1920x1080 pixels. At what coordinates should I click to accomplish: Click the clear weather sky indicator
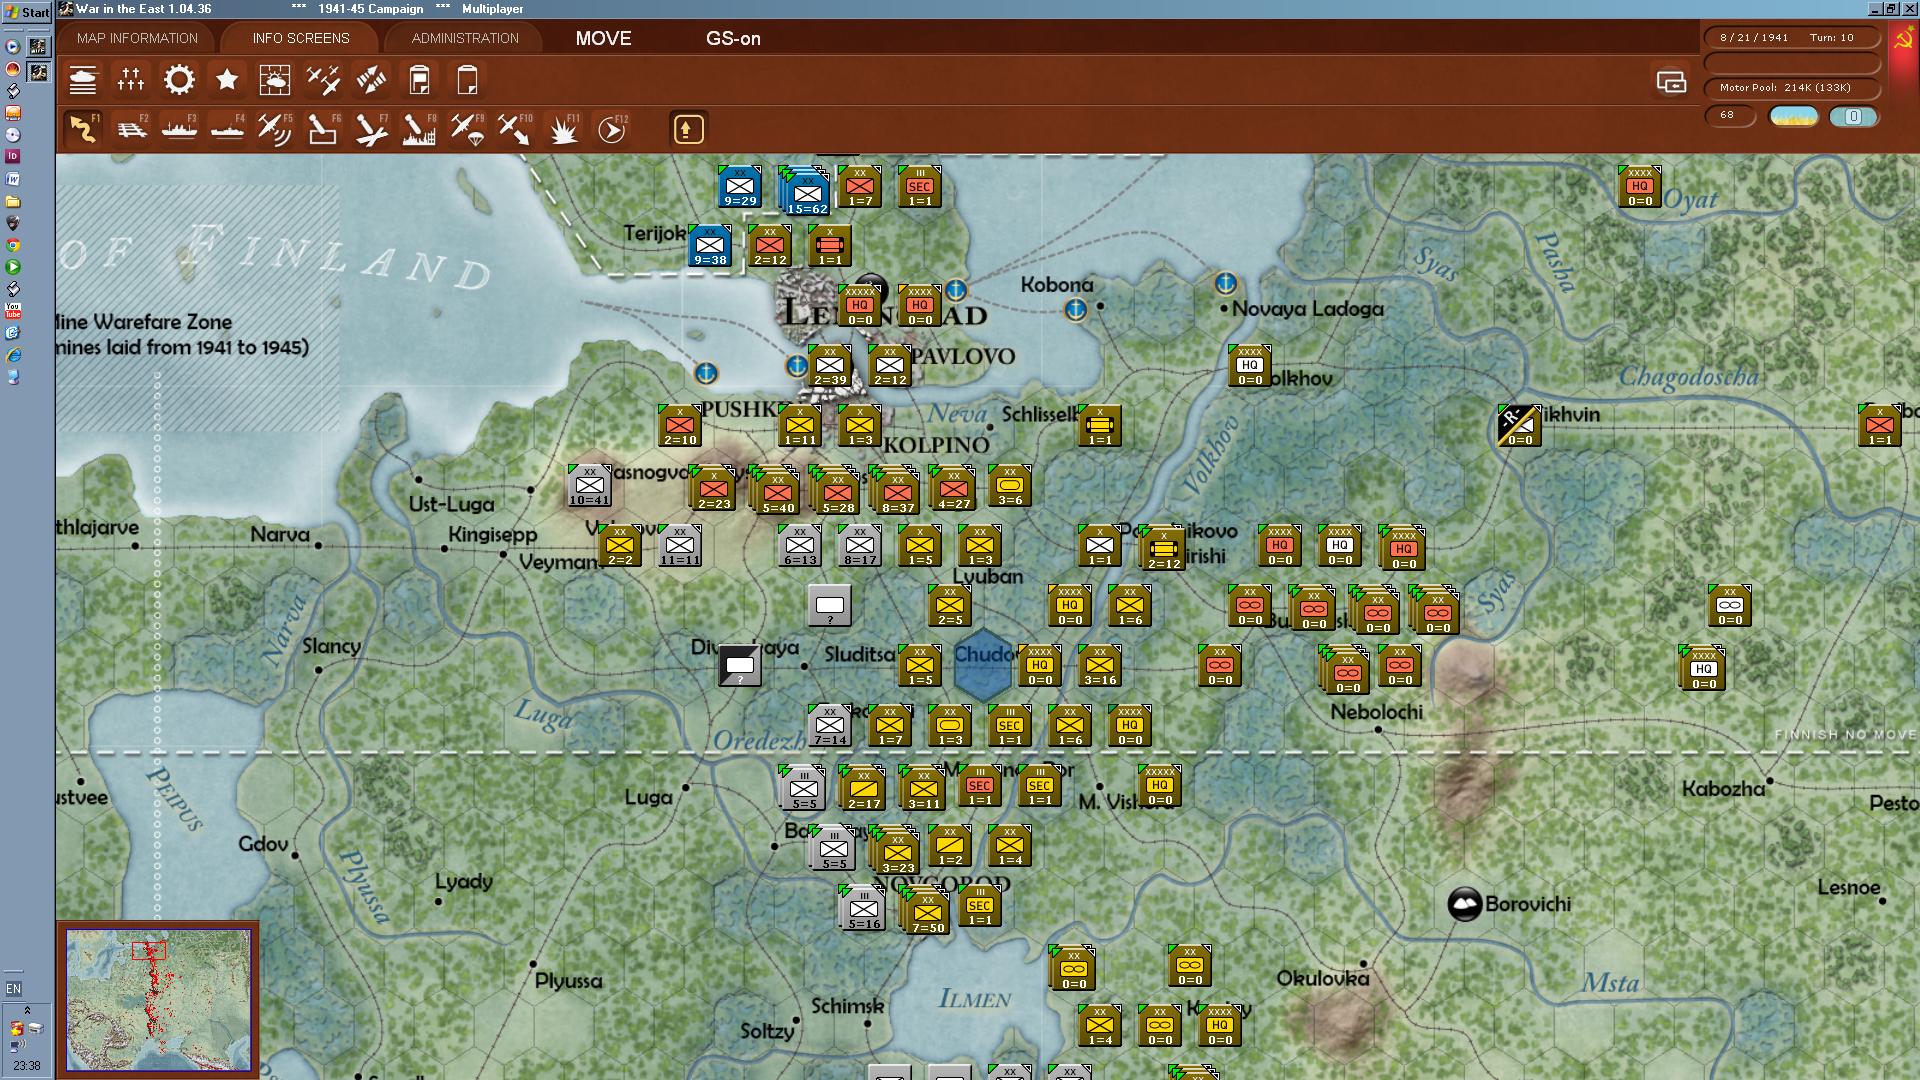1794,116
